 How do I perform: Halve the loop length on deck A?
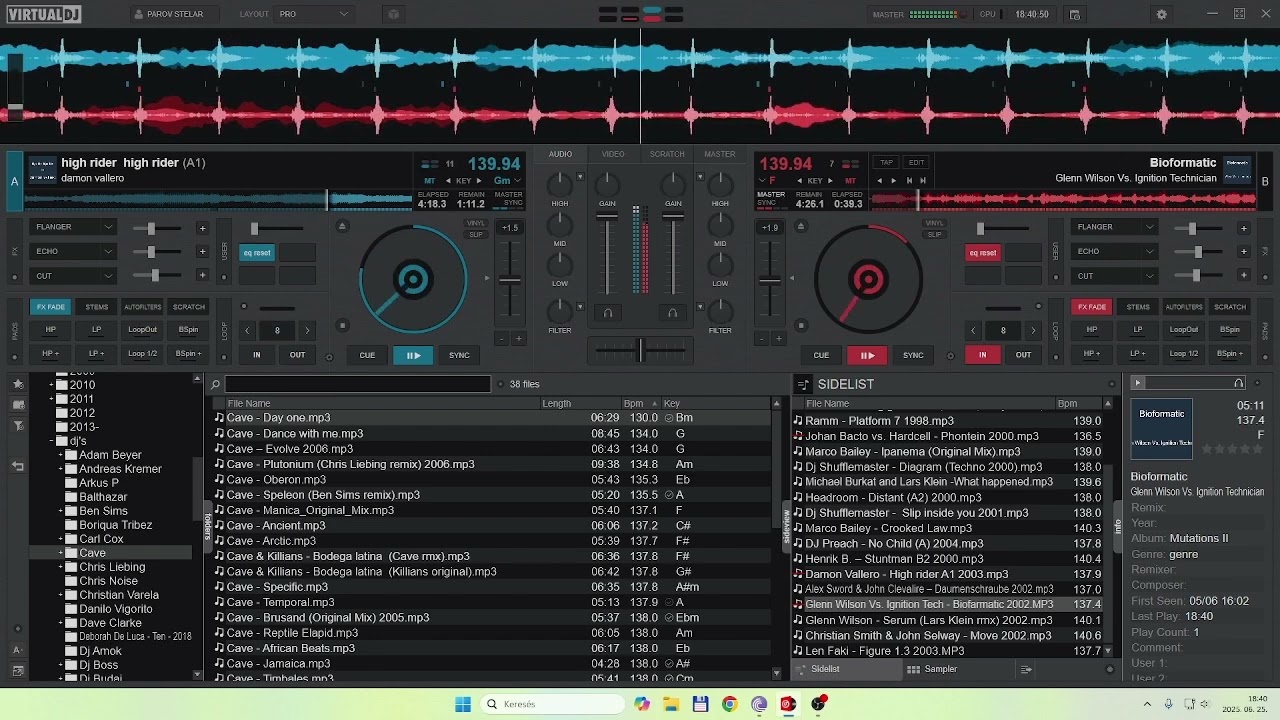point(247,330)
